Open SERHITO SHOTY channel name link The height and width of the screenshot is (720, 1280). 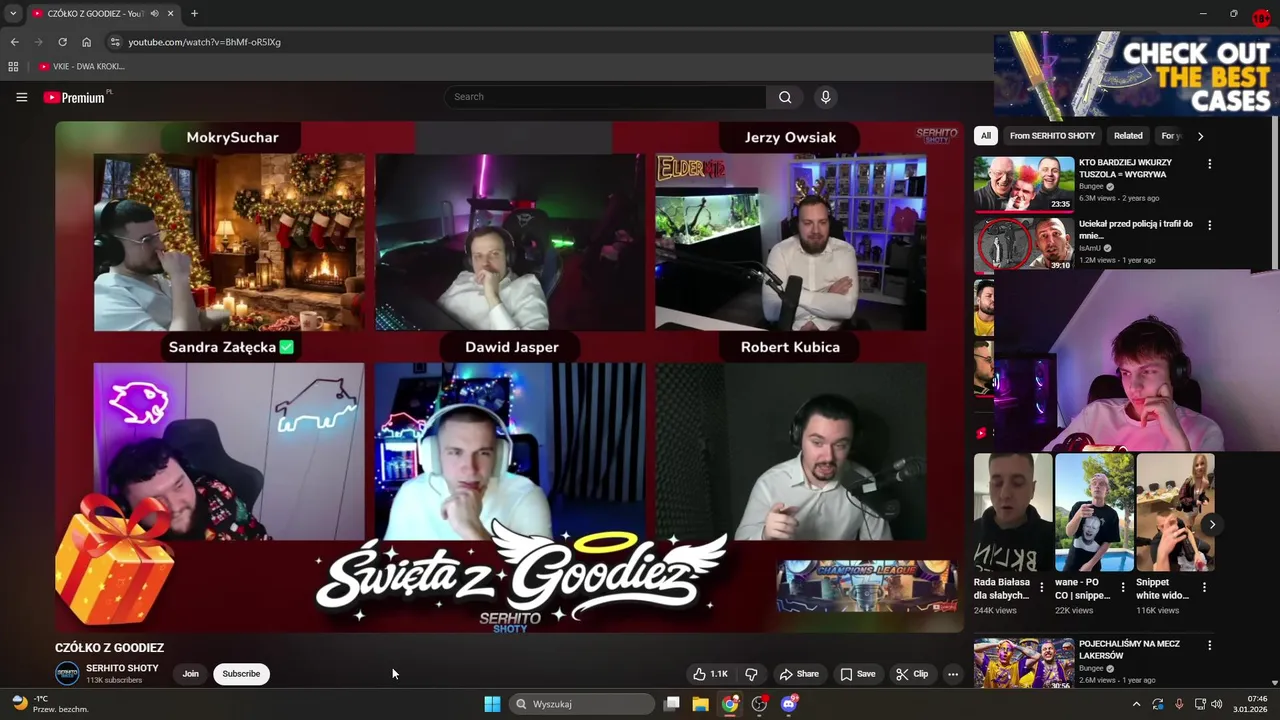(x=122, y=668)
